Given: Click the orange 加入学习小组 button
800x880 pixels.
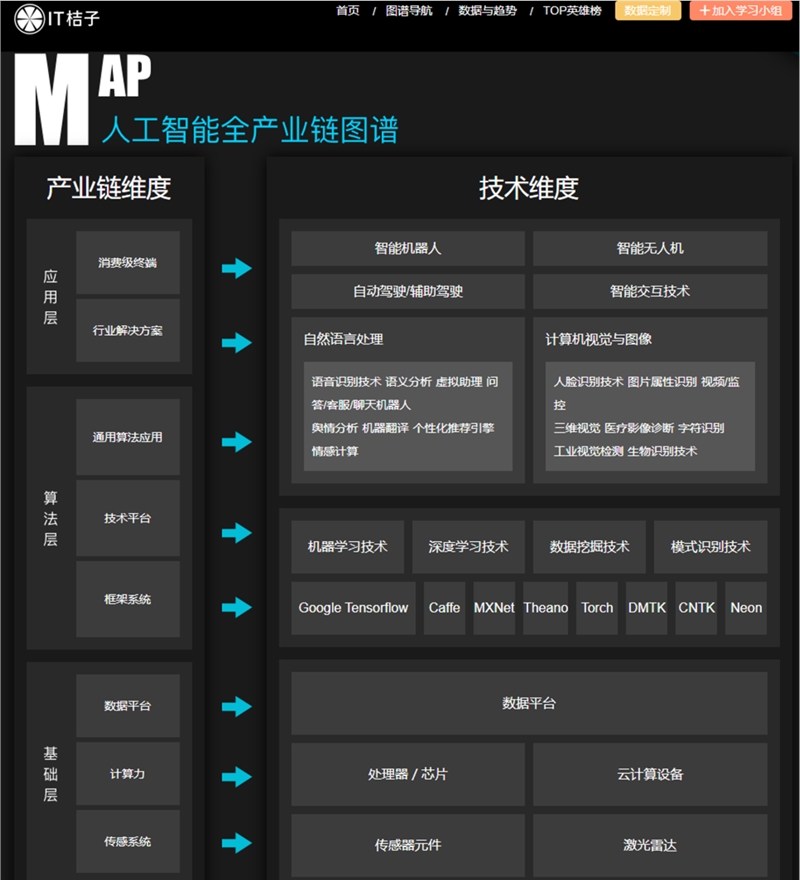Looking at the screenshot, I should click(x=742, y=11).
